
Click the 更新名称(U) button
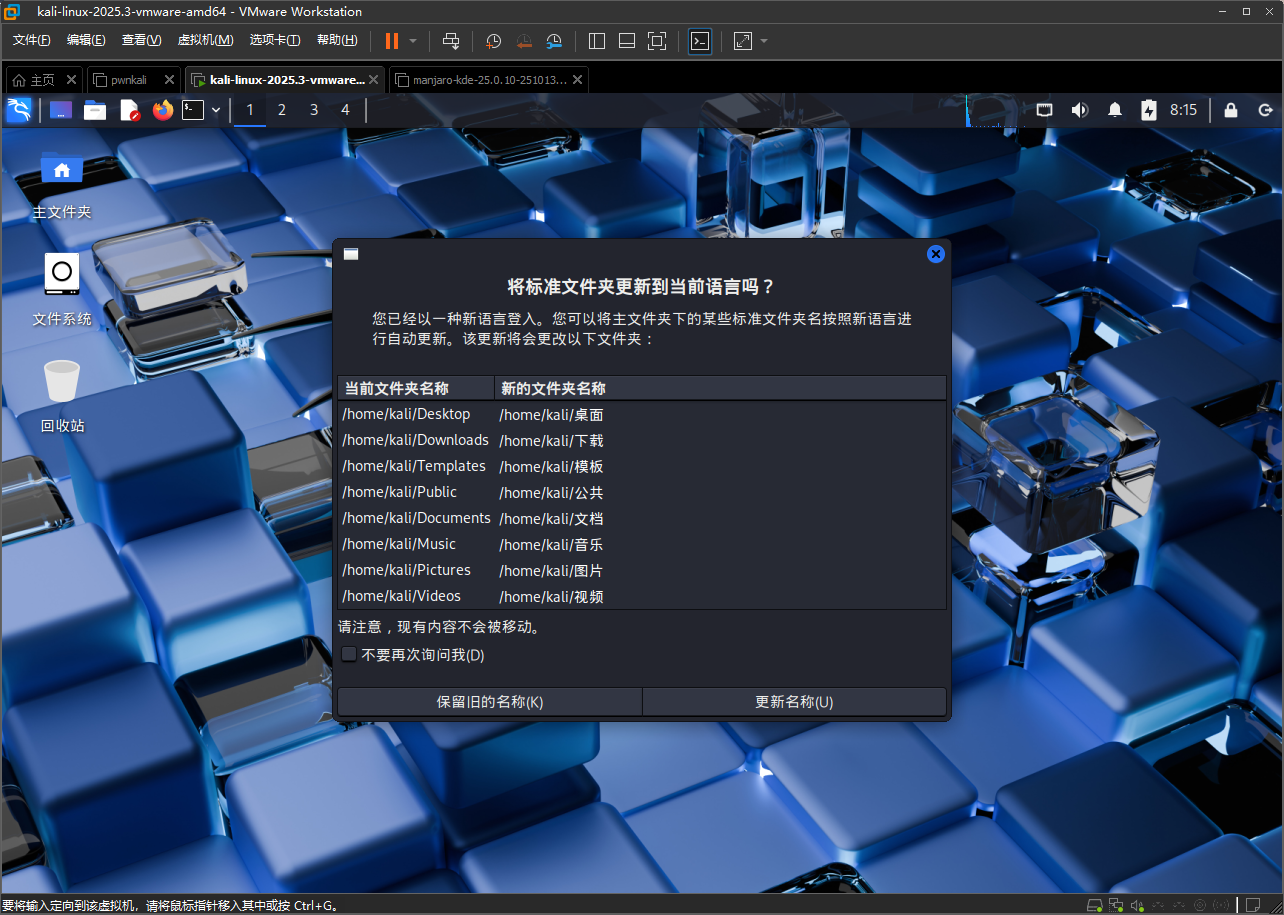(x=794, y=702)
